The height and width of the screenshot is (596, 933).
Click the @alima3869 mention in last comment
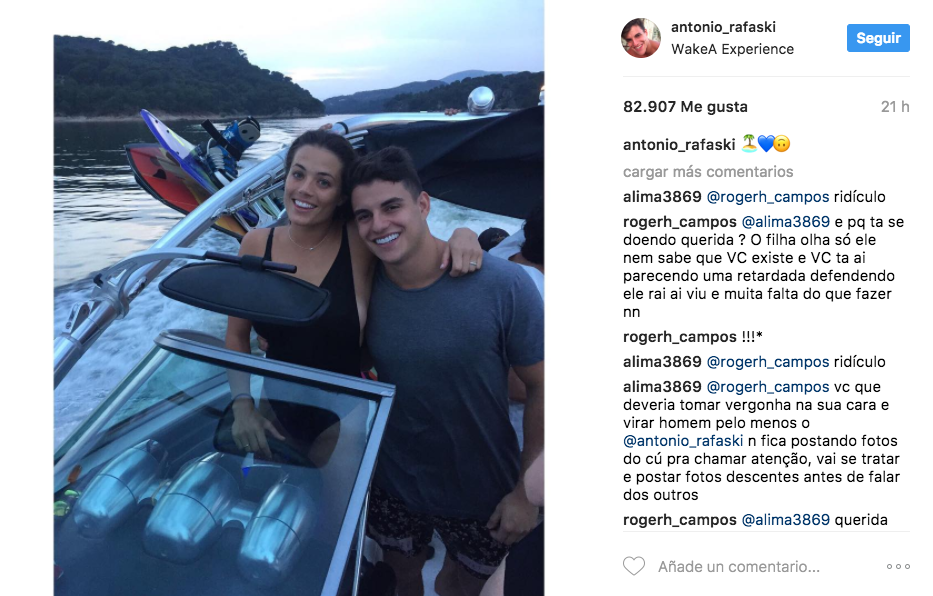coord(785,520)
